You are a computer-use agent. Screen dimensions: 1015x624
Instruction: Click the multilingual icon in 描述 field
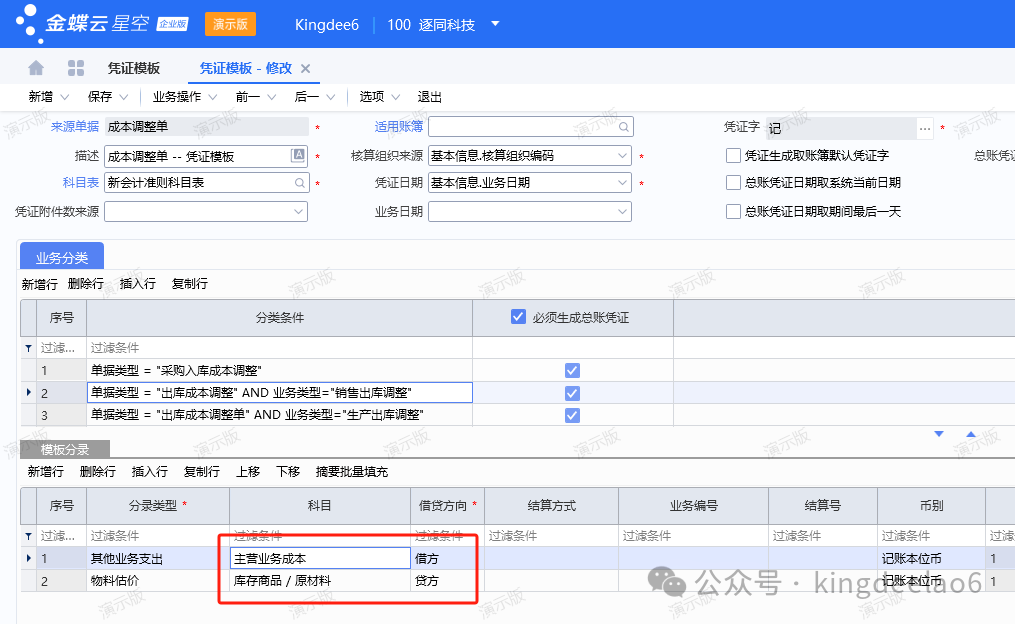pyautogui.click(x=298, y=156)
